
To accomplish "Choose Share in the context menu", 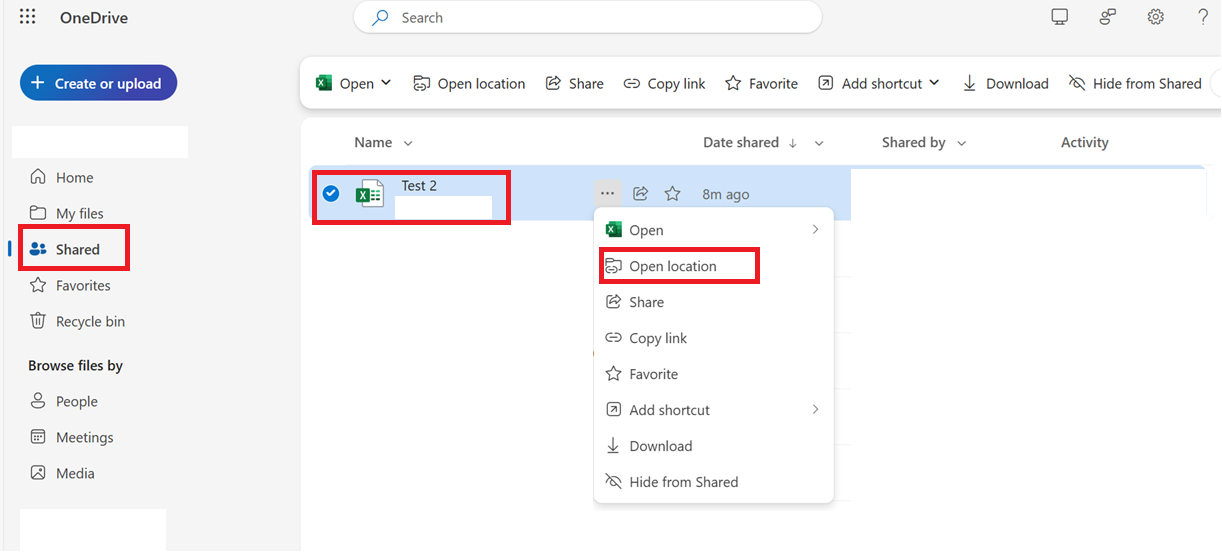I will (x=714, y=302).
